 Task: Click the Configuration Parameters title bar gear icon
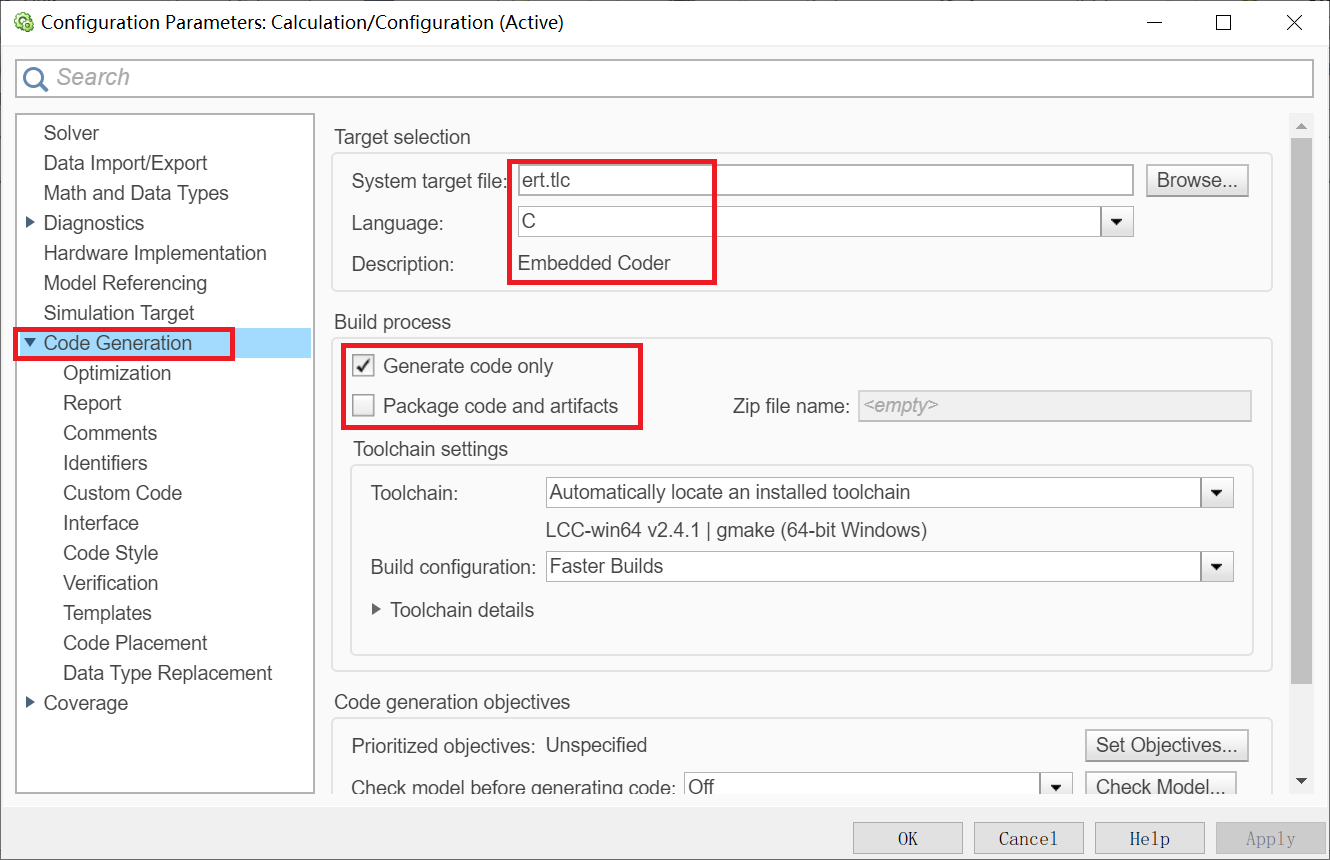(x=23, y=22)
